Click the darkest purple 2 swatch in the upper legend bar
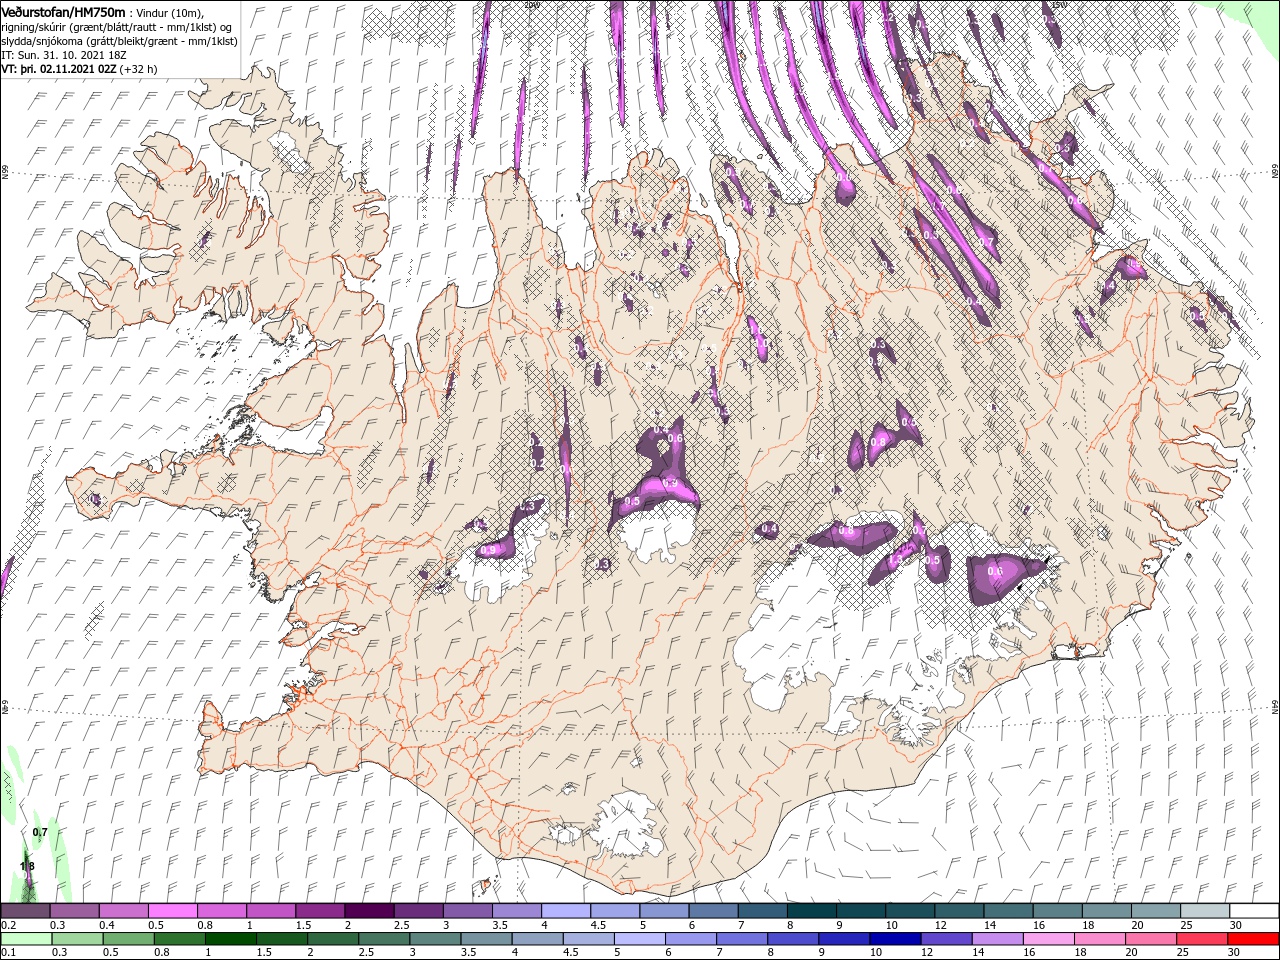 tap(369, 911)
